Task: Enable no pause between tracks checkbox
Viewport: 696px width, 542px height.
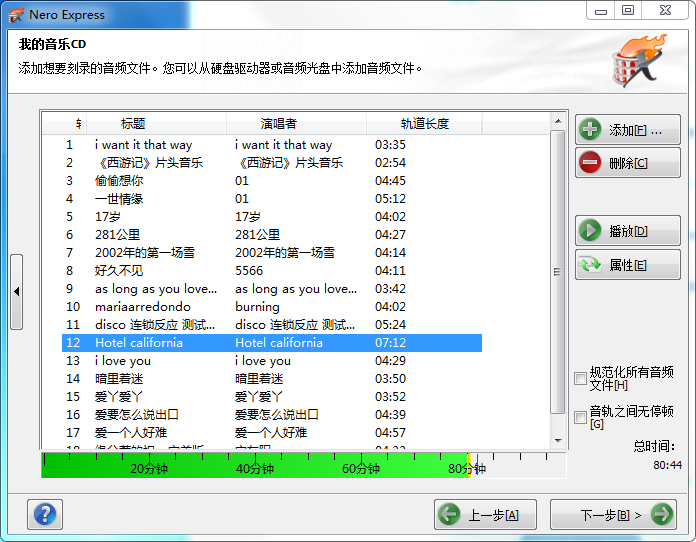Action: 581,417
